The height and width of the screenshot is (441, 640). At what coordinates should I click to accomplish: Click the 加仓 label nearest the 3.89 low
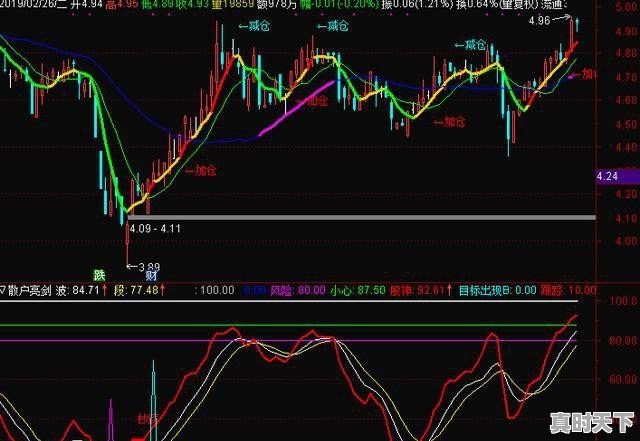tap(201, 170)
